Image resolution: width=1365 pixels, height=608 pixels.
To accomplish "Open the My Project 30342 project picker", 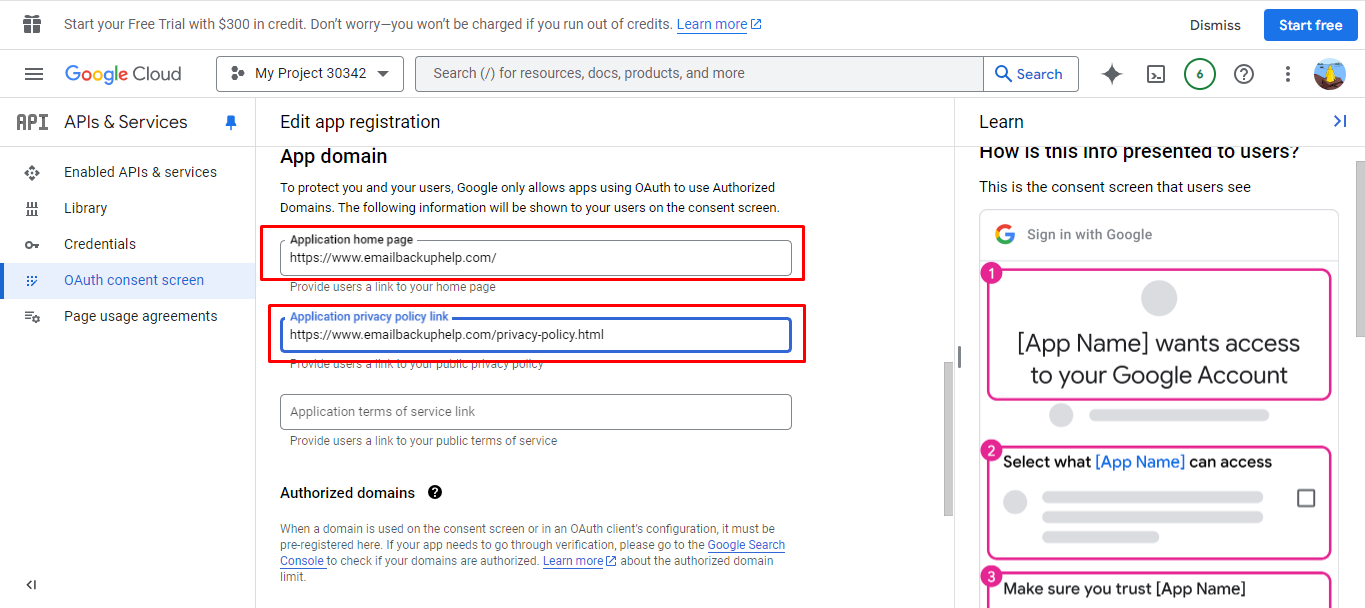I will [309, 74].
